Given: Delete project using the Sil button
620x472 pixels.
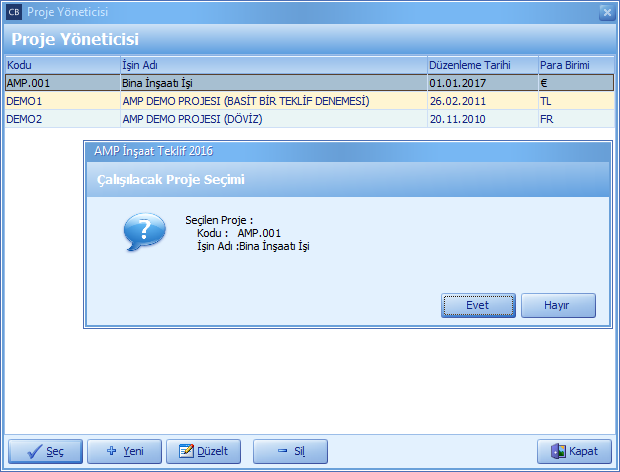Looking at the screenshot, I should [290, 451].
